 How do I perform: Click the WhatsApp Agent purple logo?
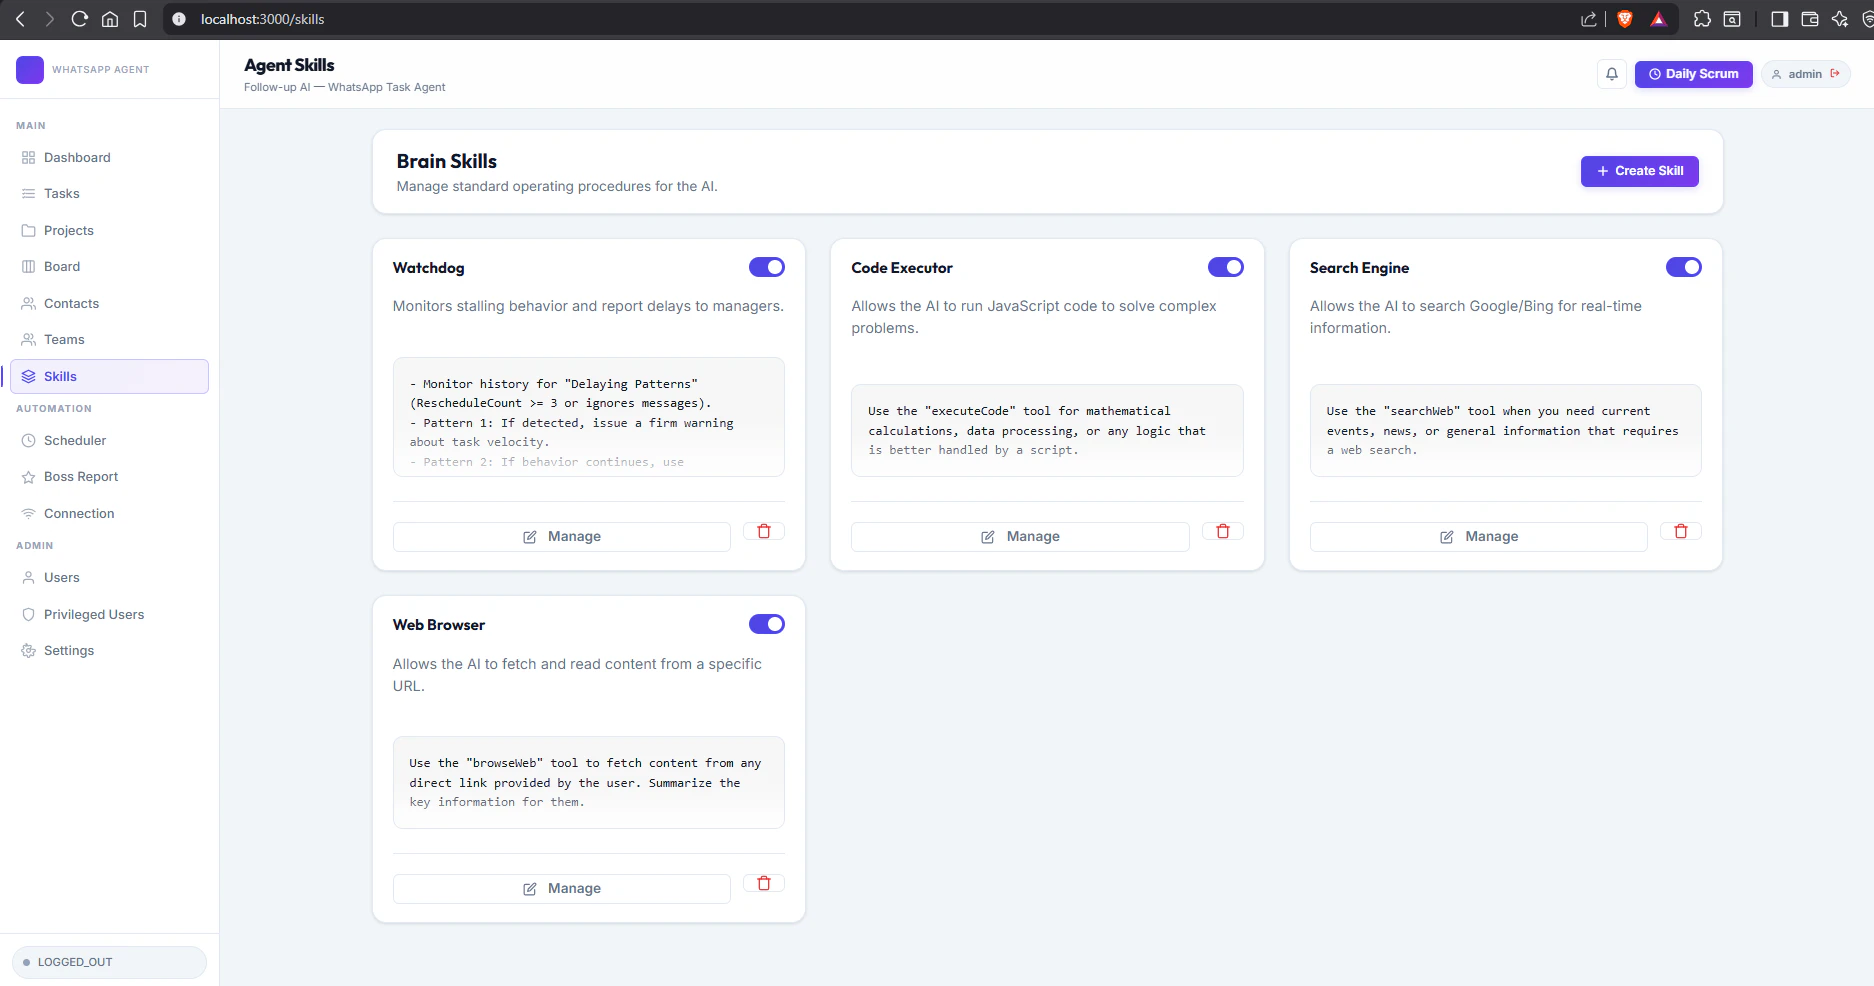pos(30,70)
